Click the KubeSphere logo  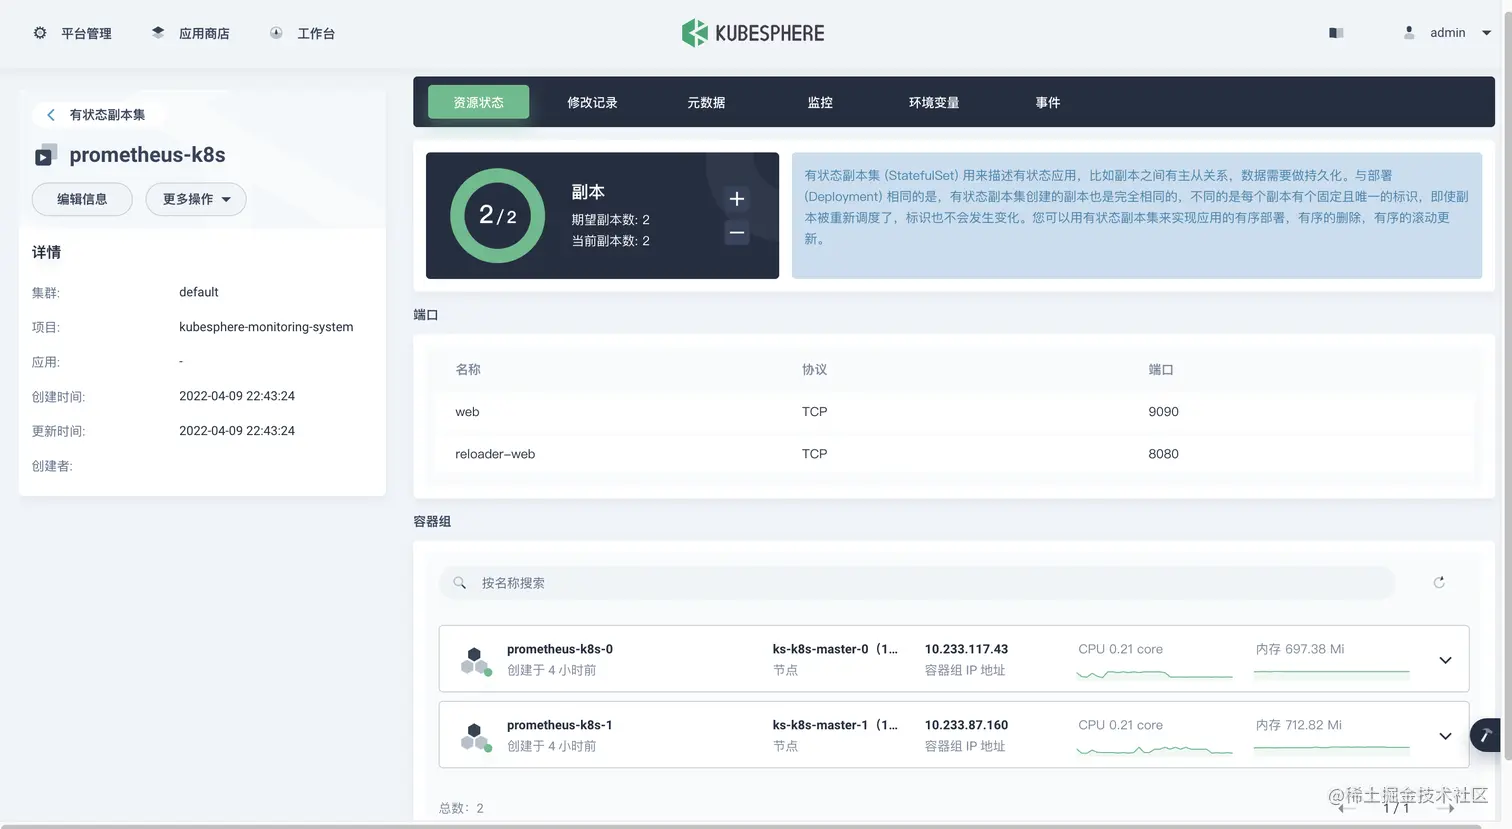coord(753,33)
